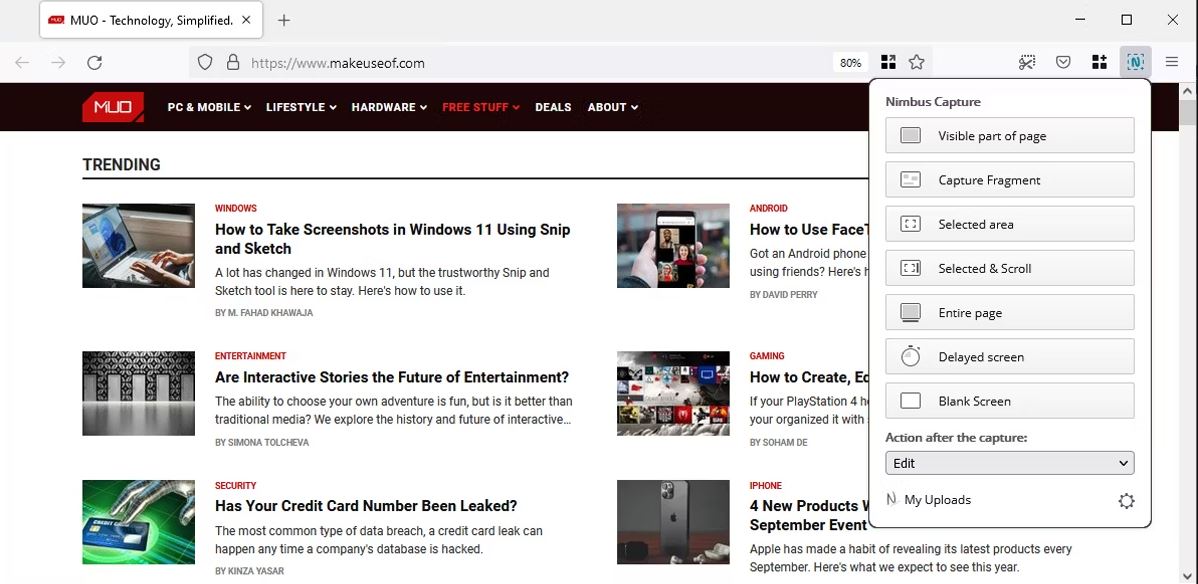Click the page vertical scrollbar thumb
The image size is (1198, 584).
pos(1188,113)
